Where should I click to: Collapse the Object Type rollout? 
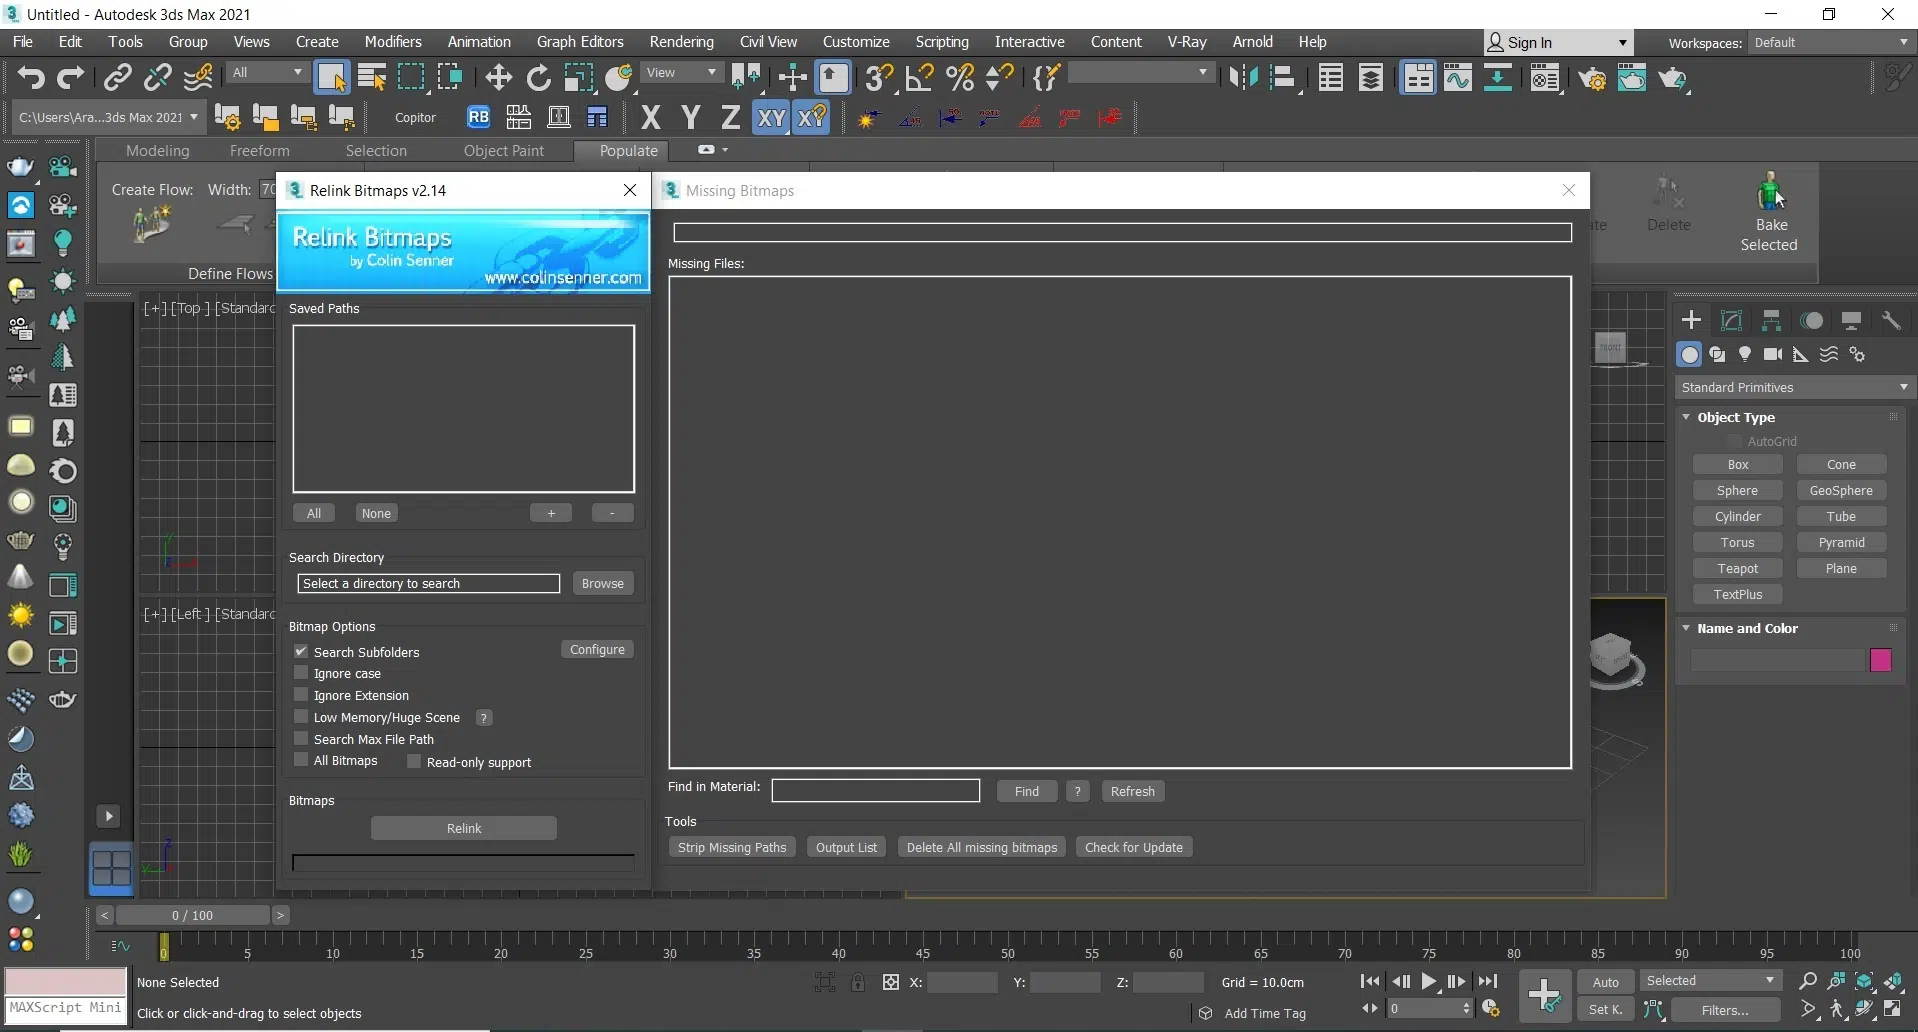coord(1736,417)
